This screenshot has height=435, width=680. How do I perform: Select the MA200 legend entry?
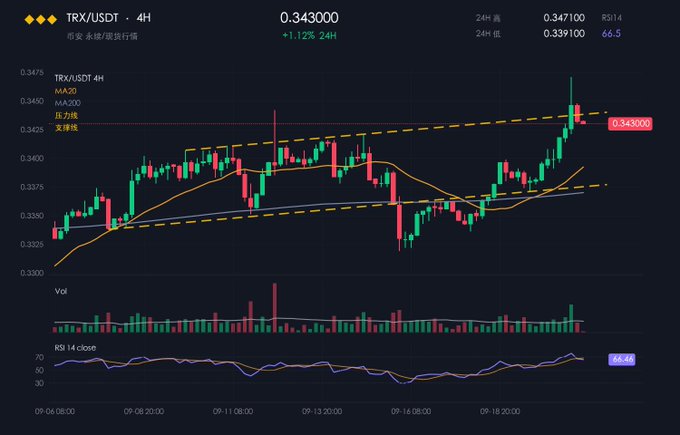[x=67, y=103]
